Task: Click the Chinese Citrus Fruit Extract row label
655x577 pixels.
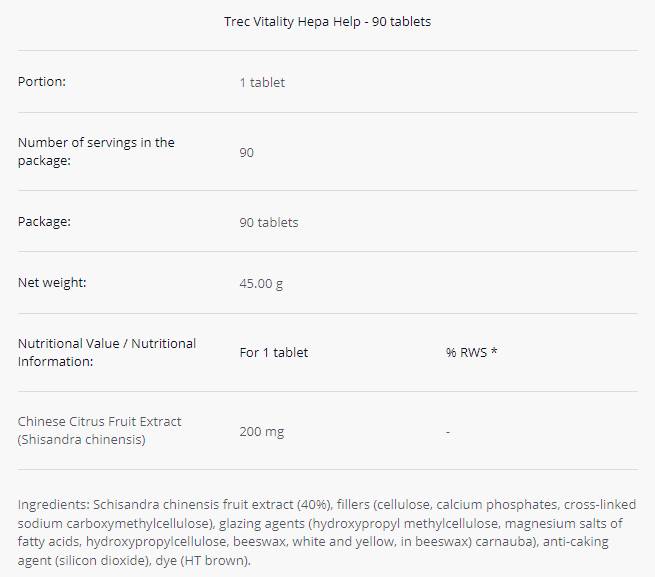Action: click(x=100, y=430)
